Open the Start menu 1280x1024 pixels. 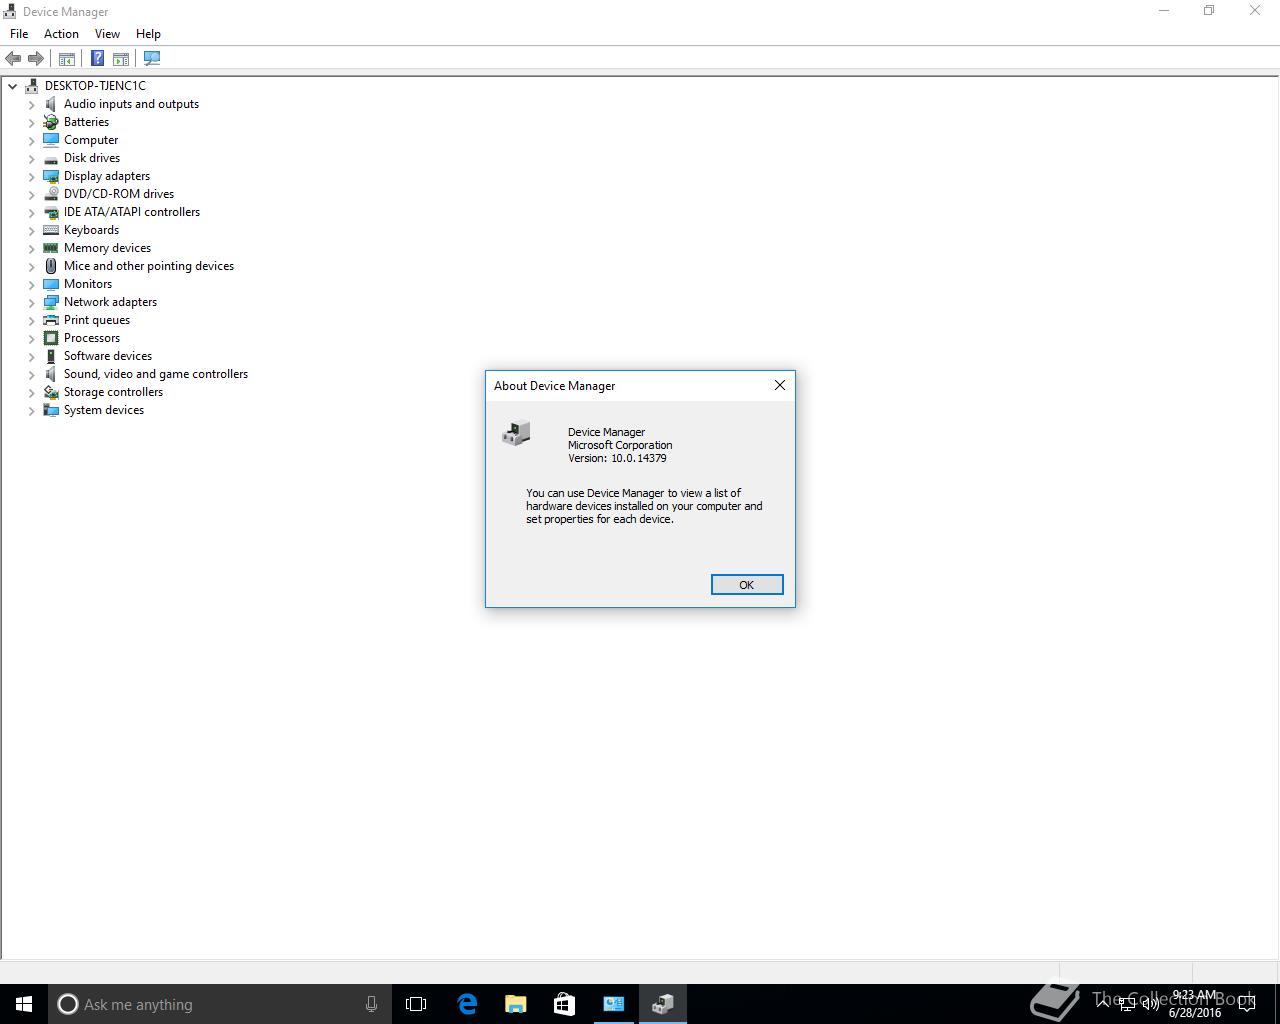tap(24, 1004)
